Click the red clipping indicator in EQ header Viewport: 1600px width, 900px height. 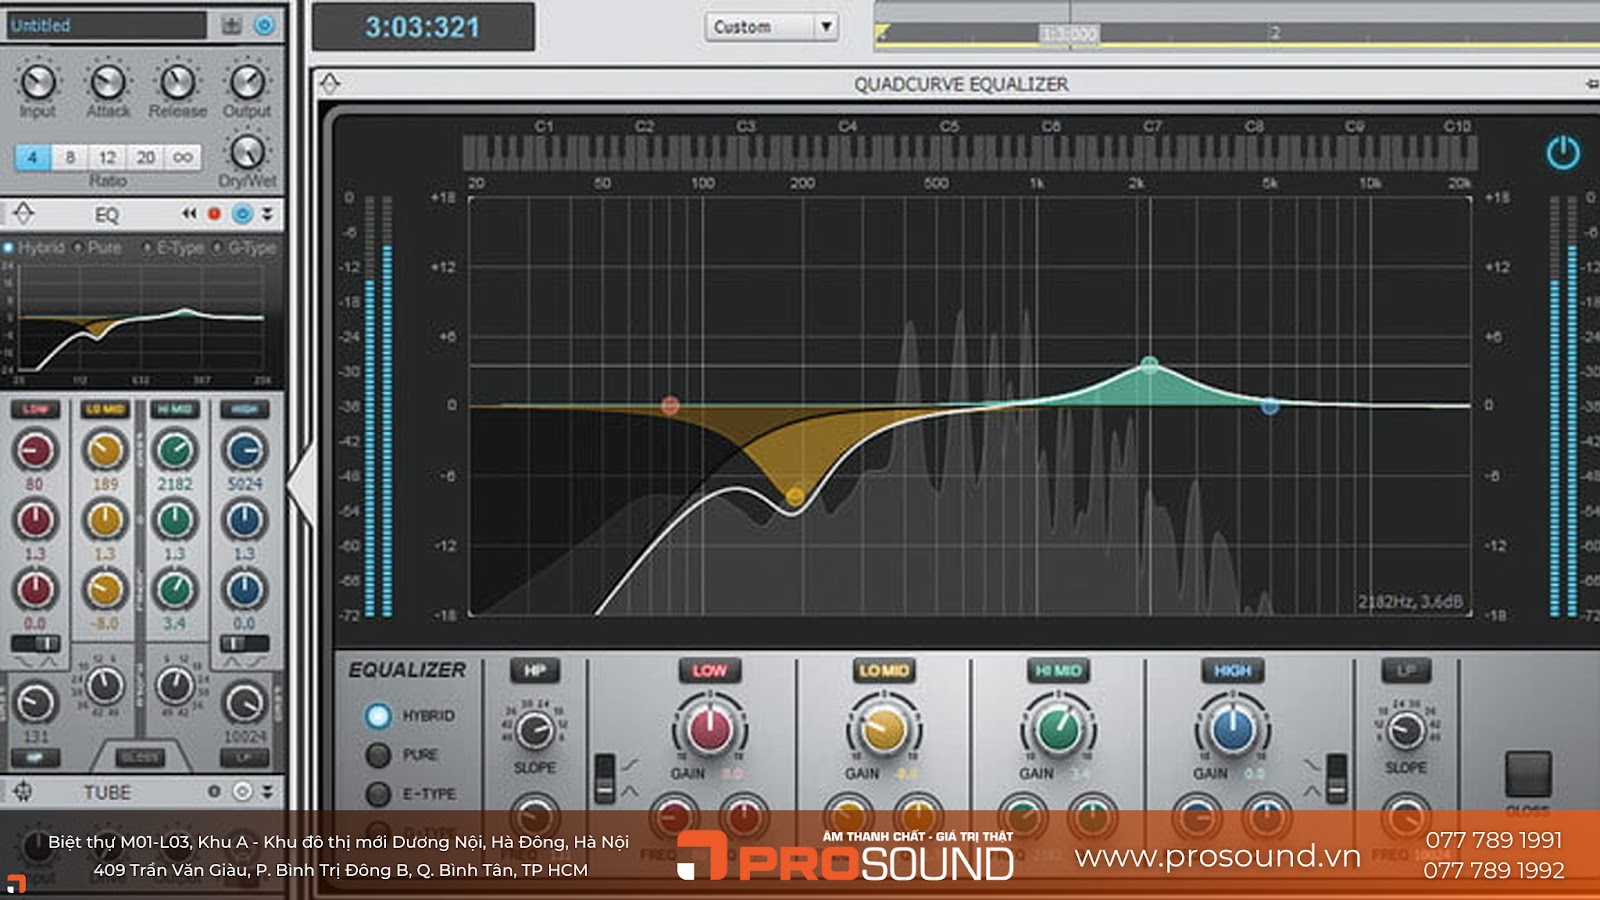214,214
